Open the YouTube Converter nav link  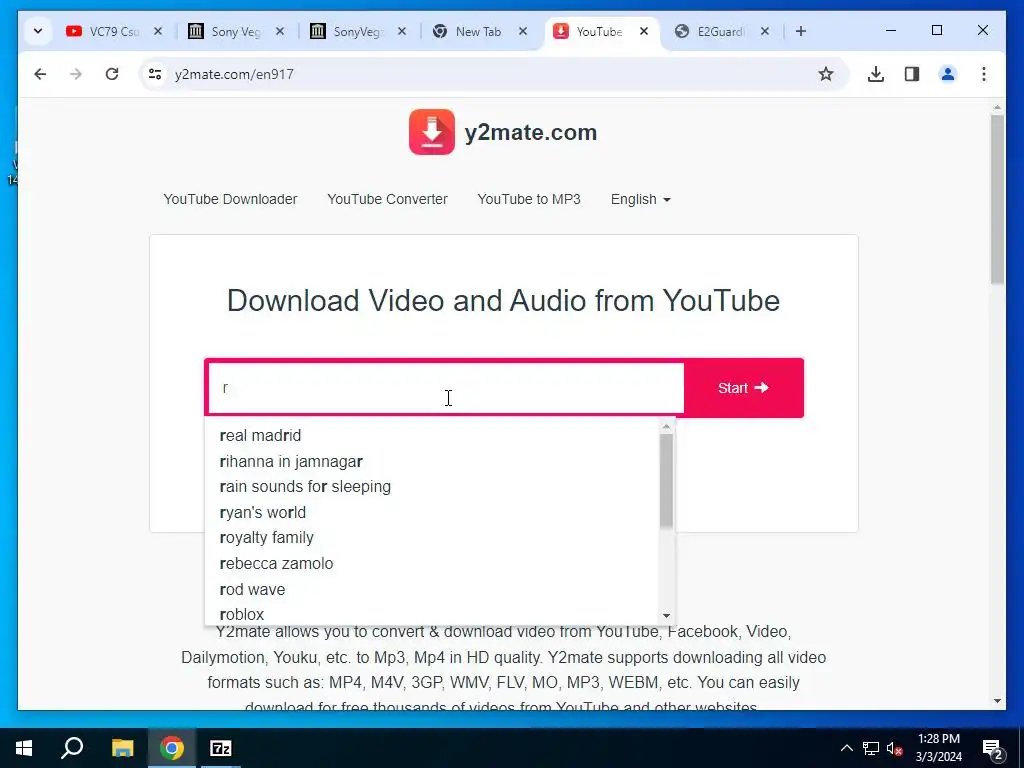tap(387, 199)
